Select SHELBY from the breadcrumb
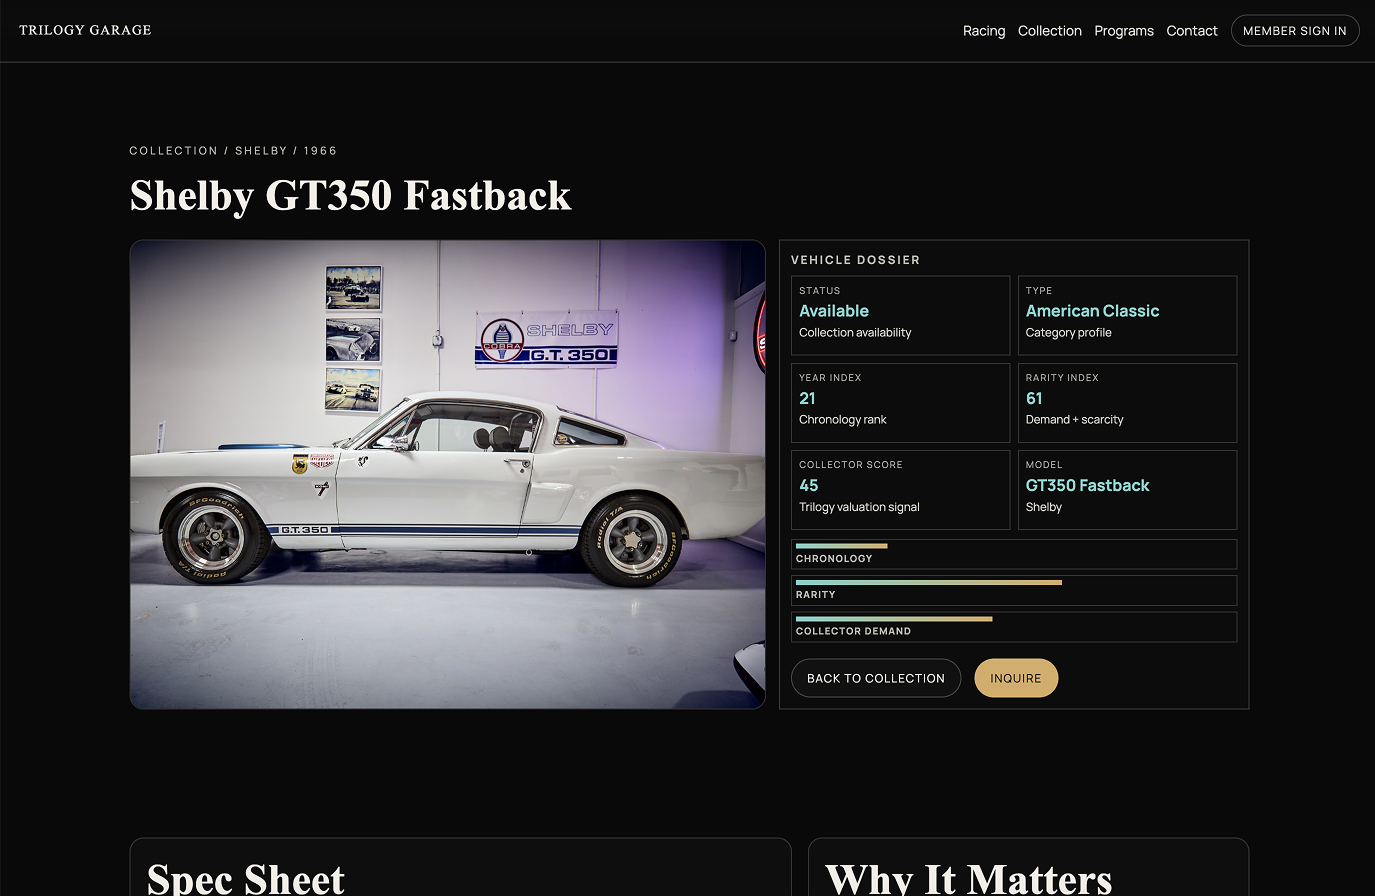 tap(261, 150)
